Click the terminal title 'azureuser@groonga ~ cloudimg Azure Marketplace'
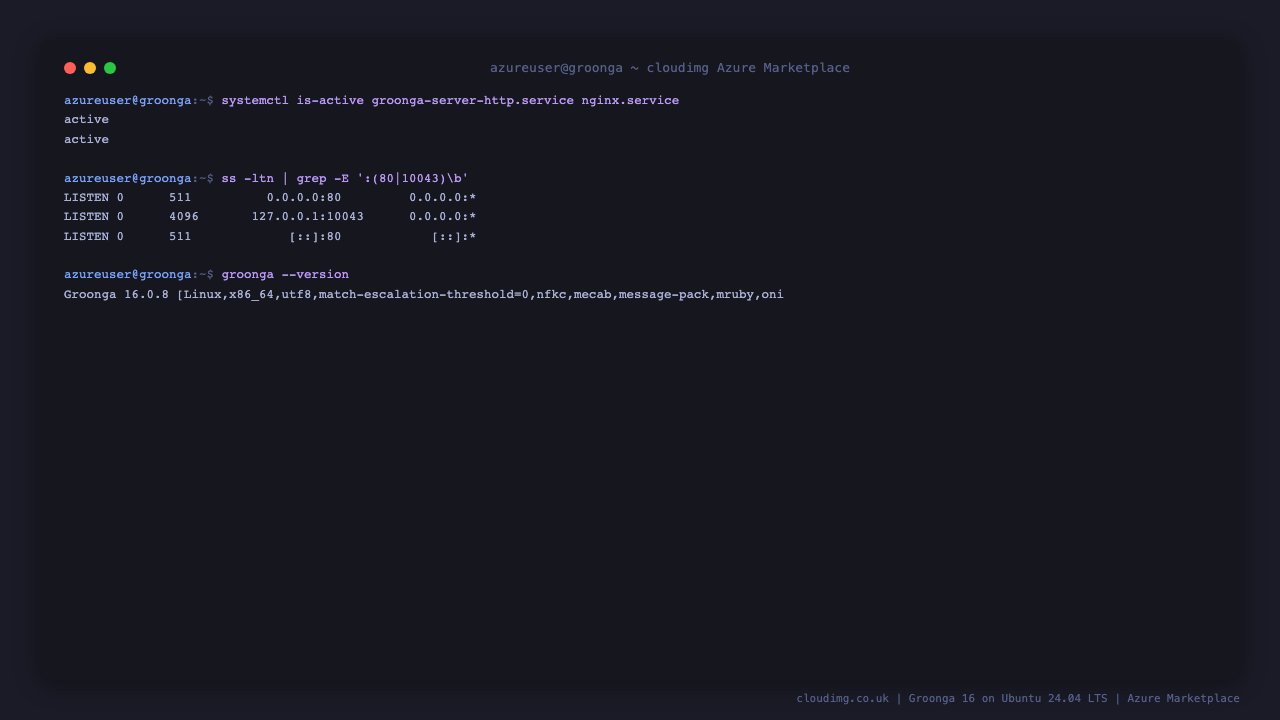The width and height of the screenshot is (1280, 720). point(670,68)
